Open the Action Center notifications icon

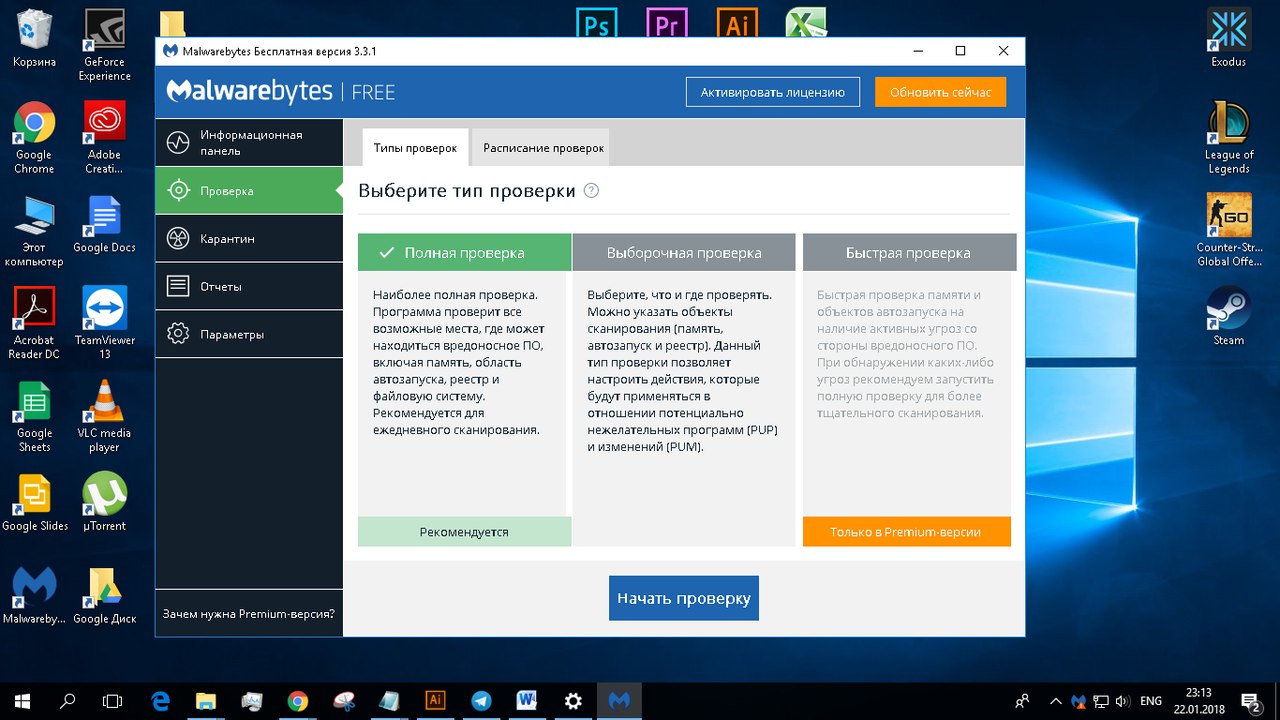[x=1250, y=701]
